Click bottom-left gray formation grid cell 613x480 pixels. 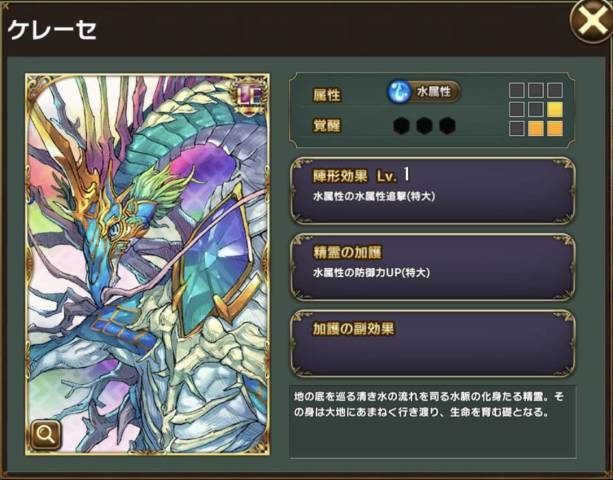click(x=516, y=129)
